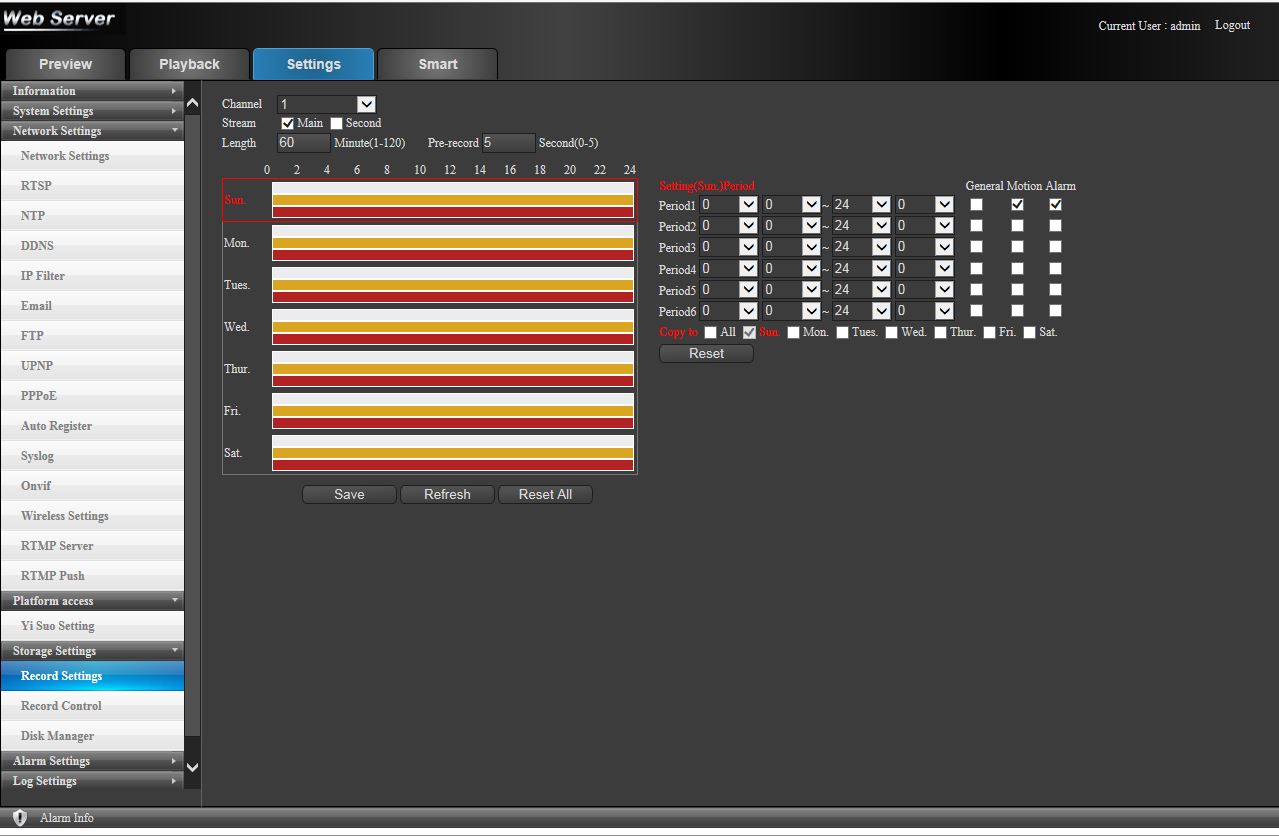The height and width of the screenshot is (837, 1279).
Task: Enable General recording for Period2
Action: [977, 226]
